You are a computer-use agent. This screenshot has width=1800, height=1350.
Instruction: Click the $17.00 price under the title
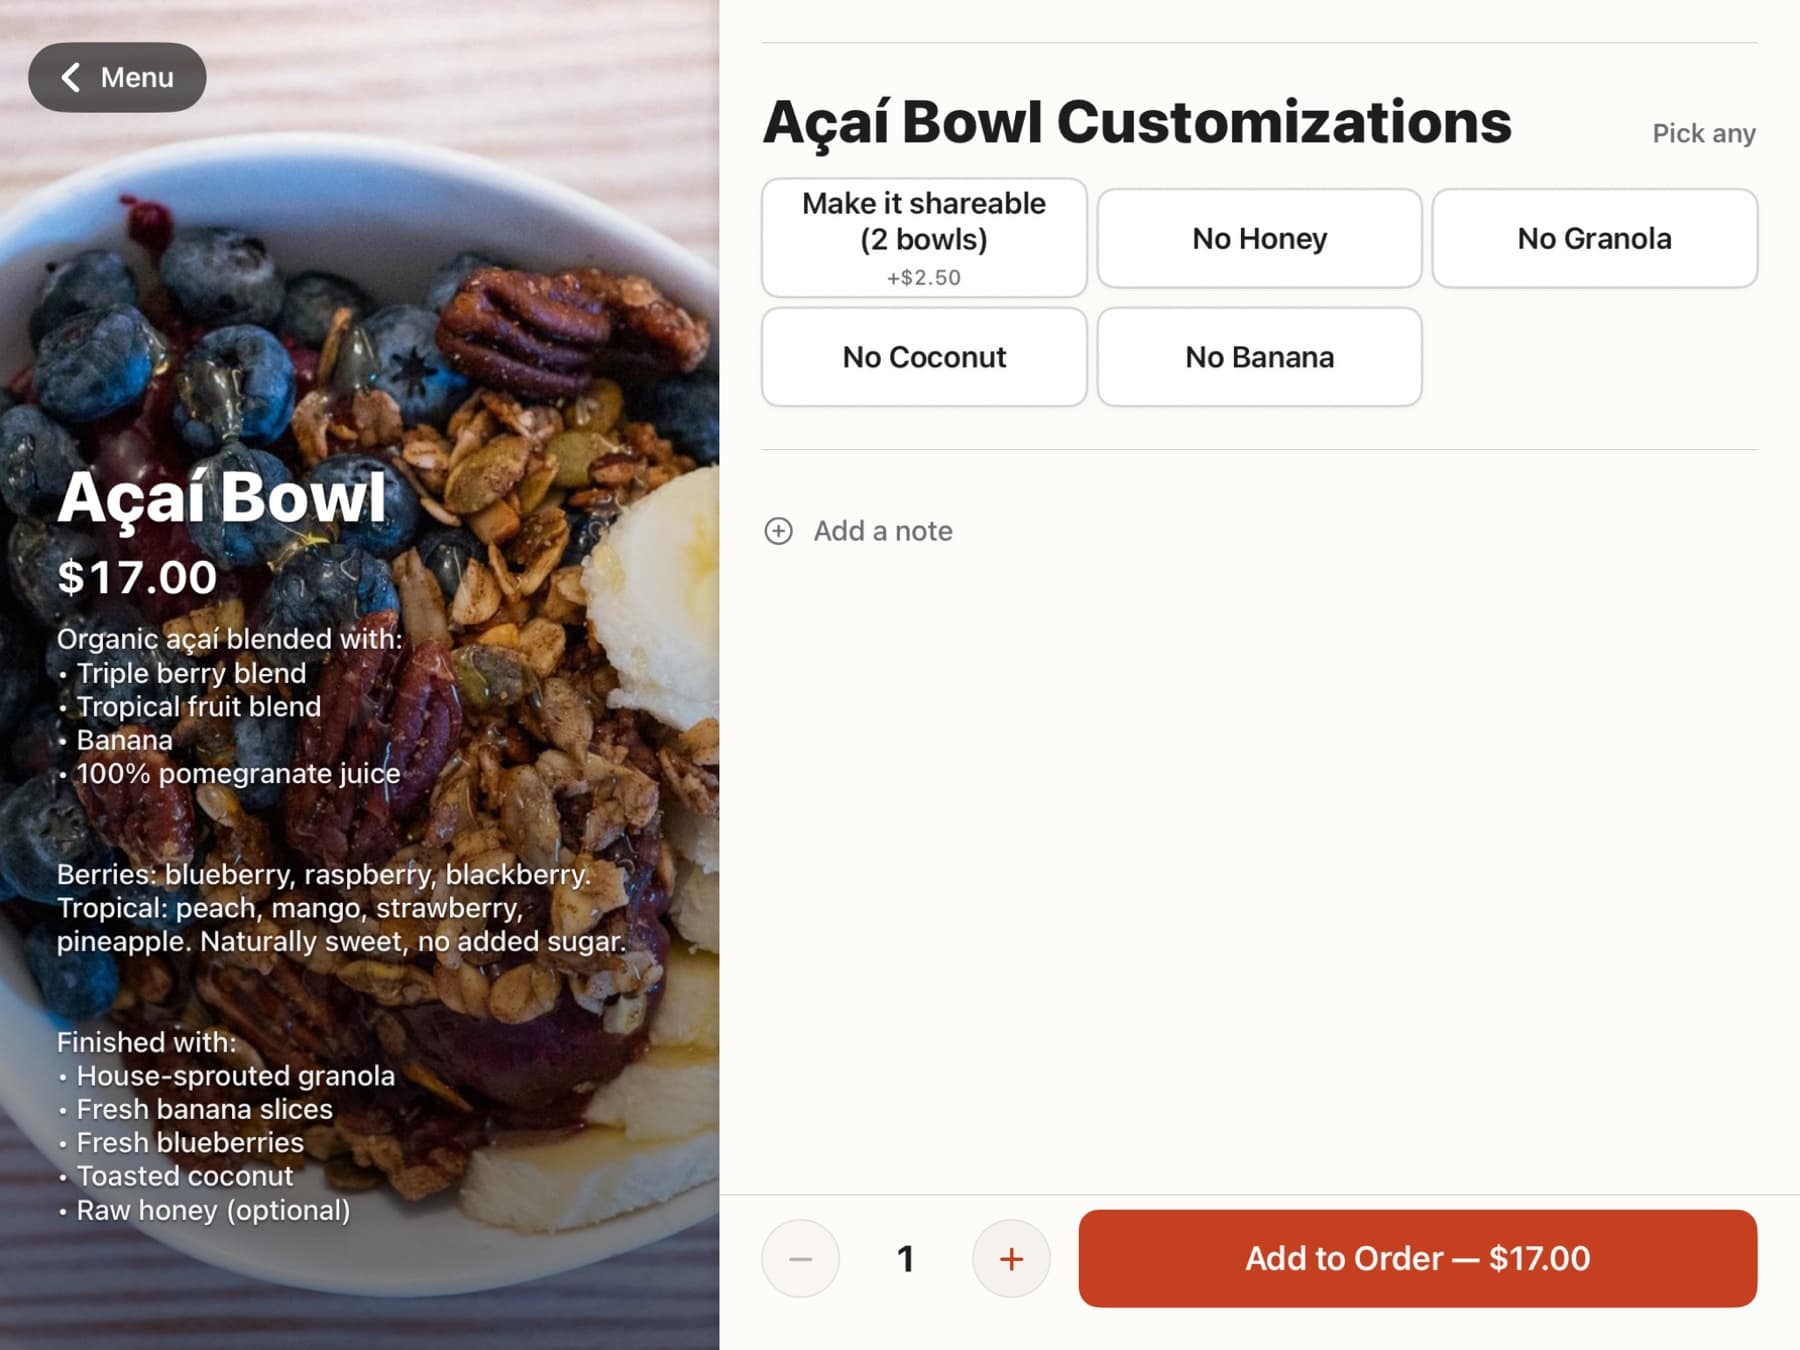(137, 577)
